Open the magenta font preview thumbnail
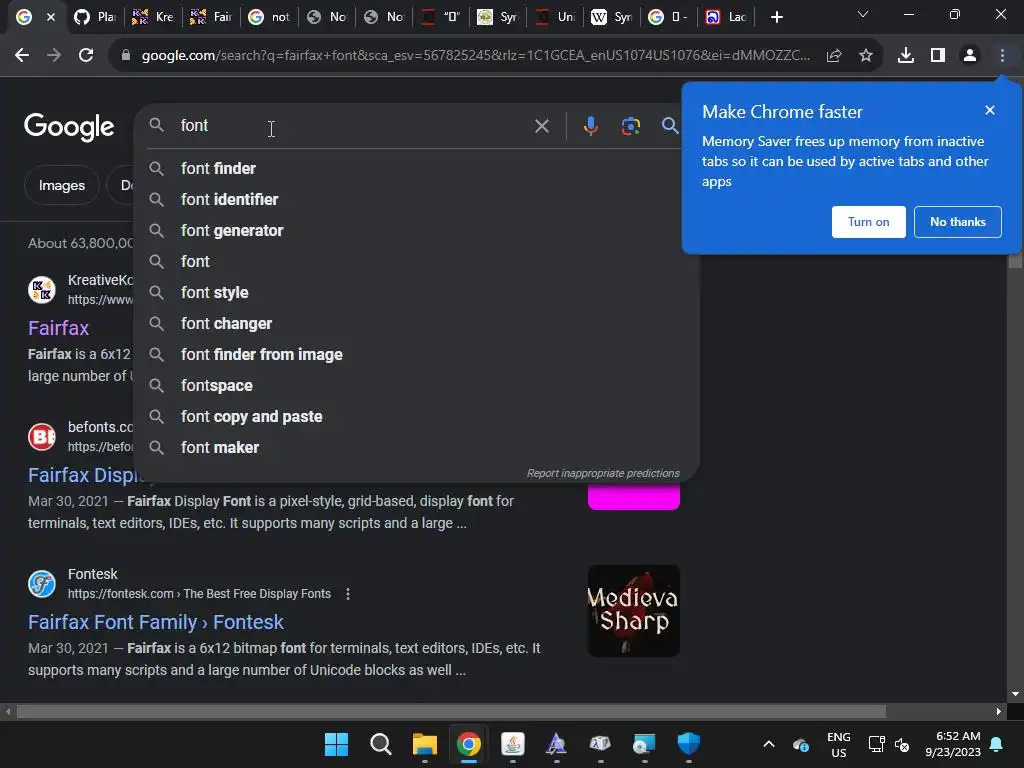The height and width of the screenshot is (768, 1024). click(x=633, y=496)
